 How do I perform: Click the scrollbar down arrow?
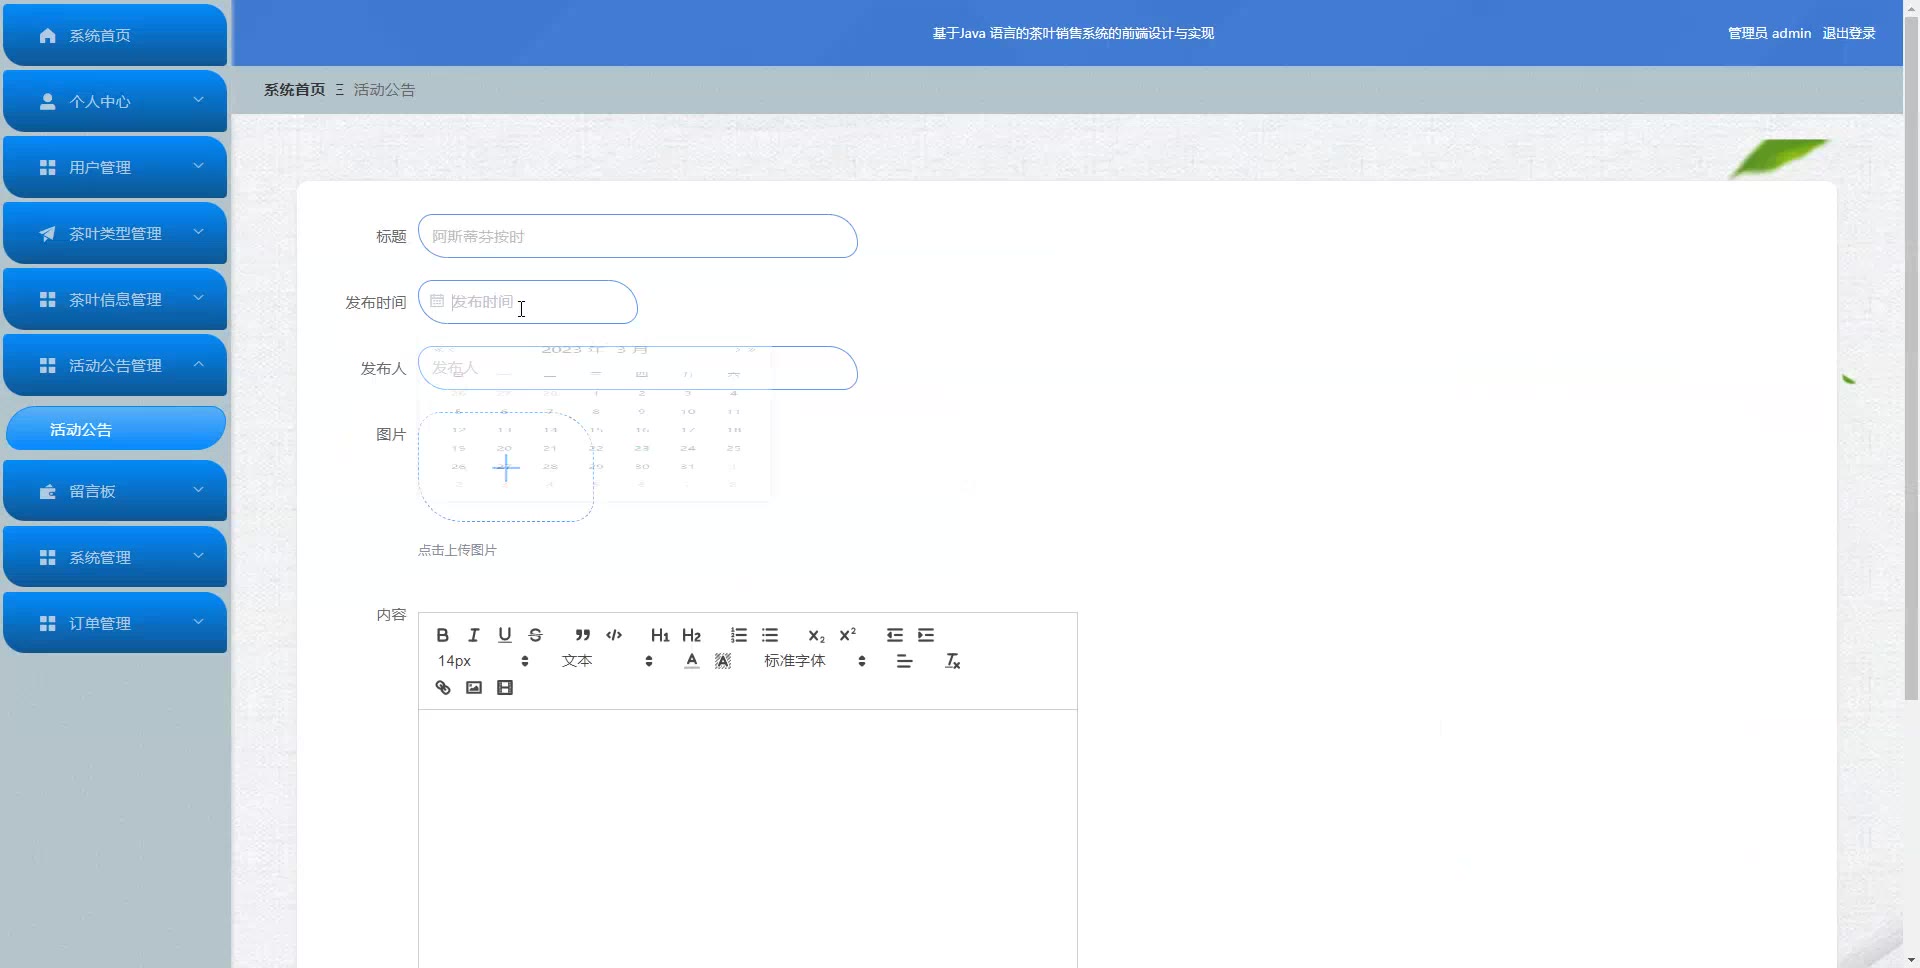1911,960
